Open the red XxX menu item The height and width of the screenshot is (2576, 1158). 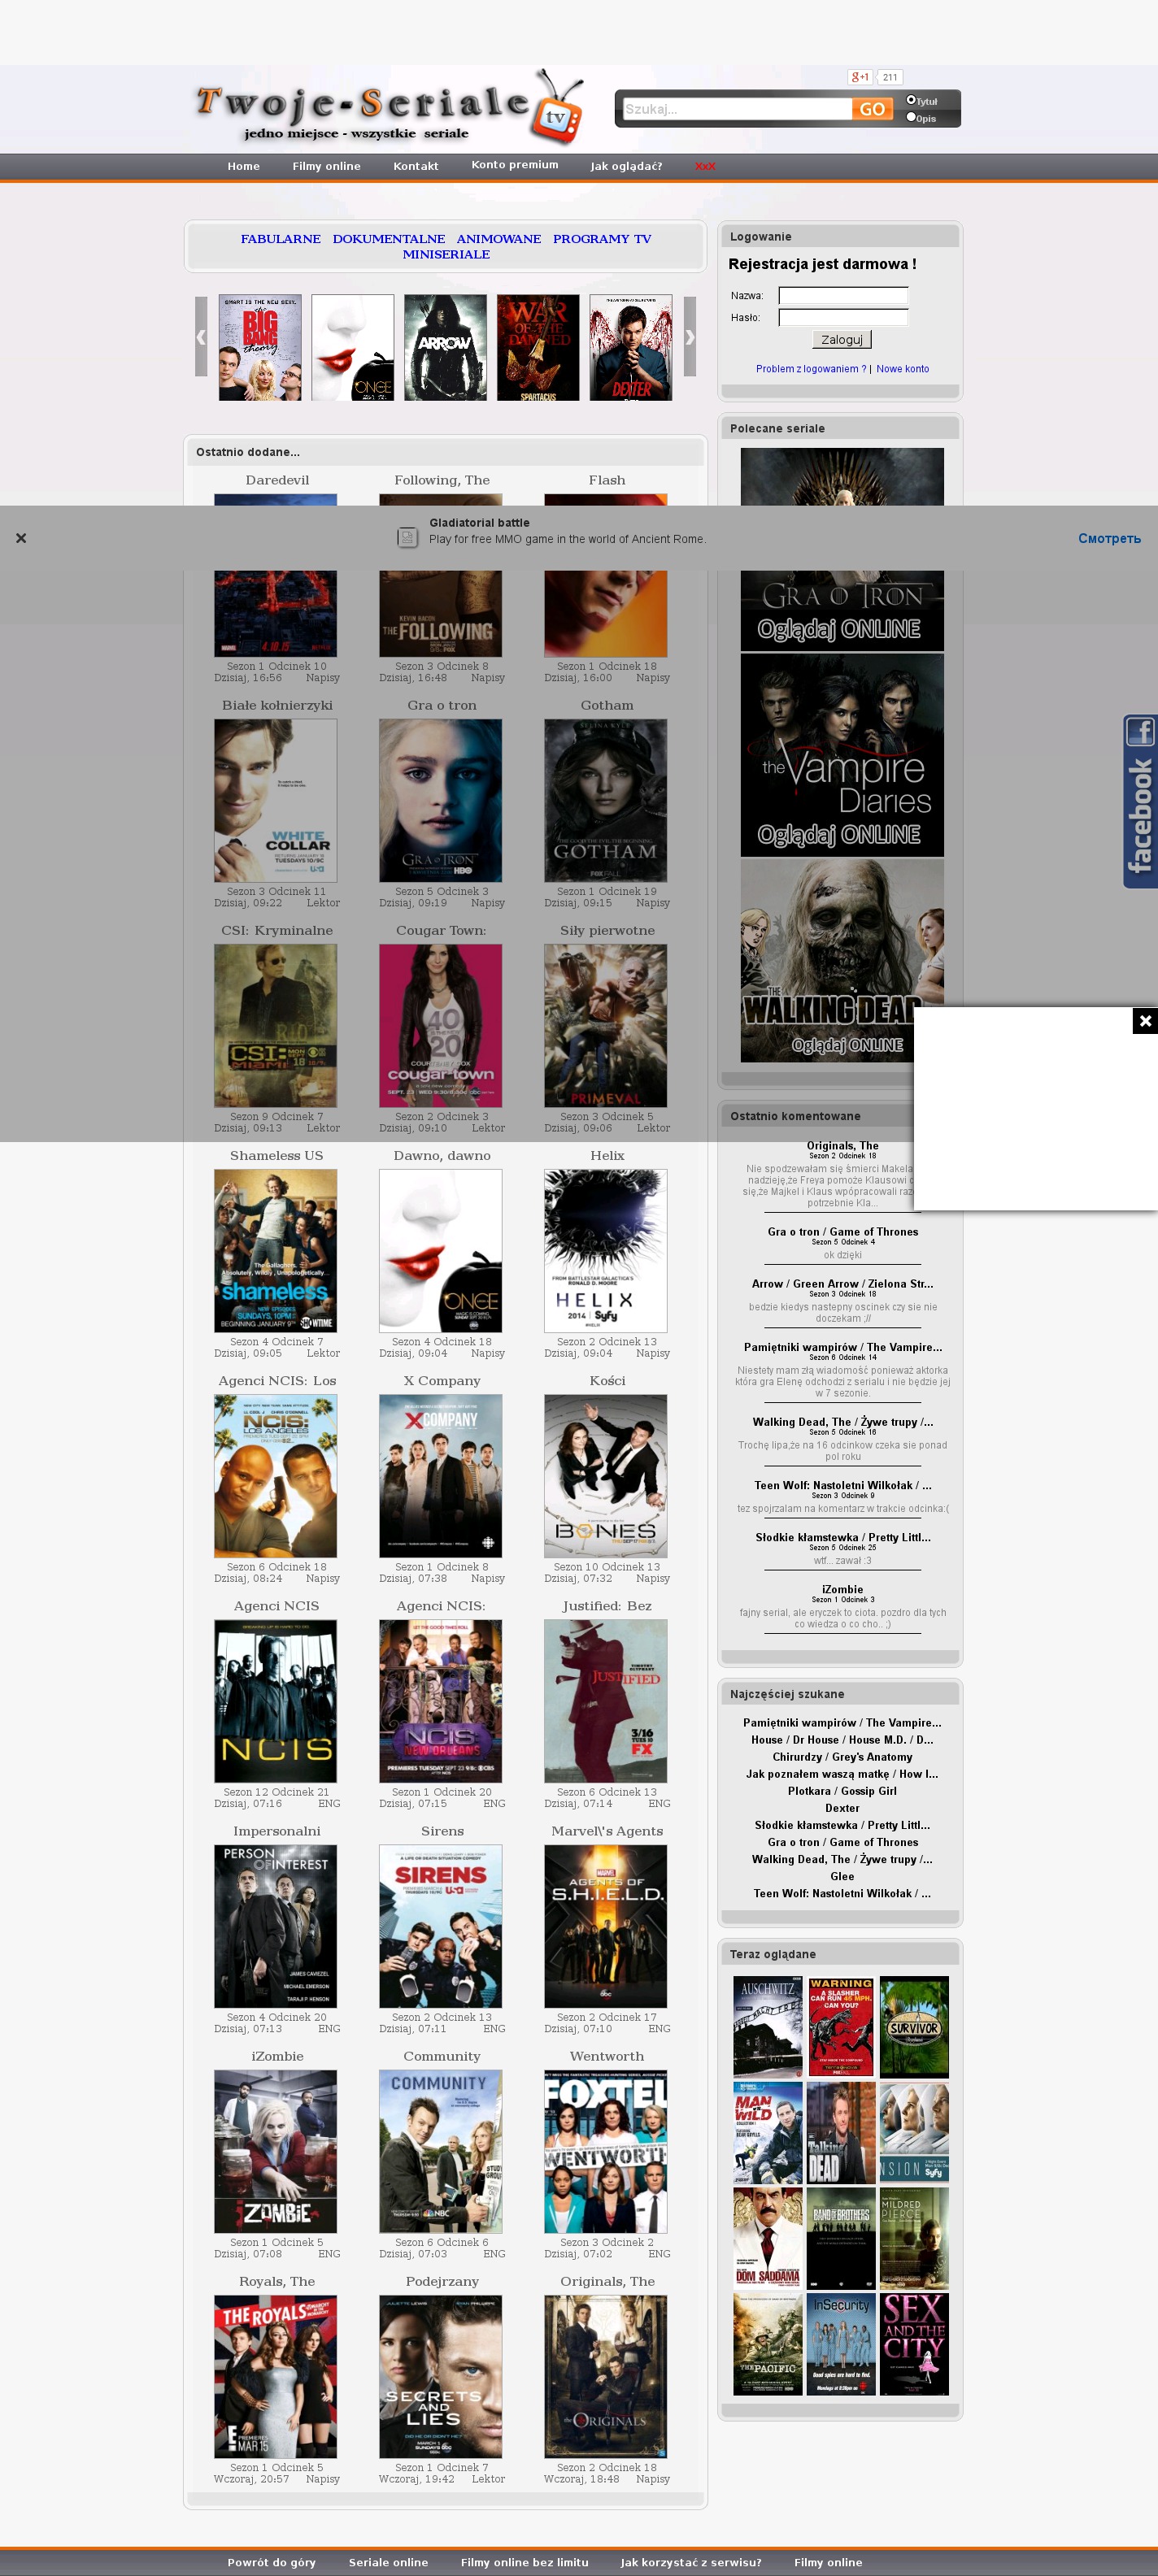tap(705, 166)
